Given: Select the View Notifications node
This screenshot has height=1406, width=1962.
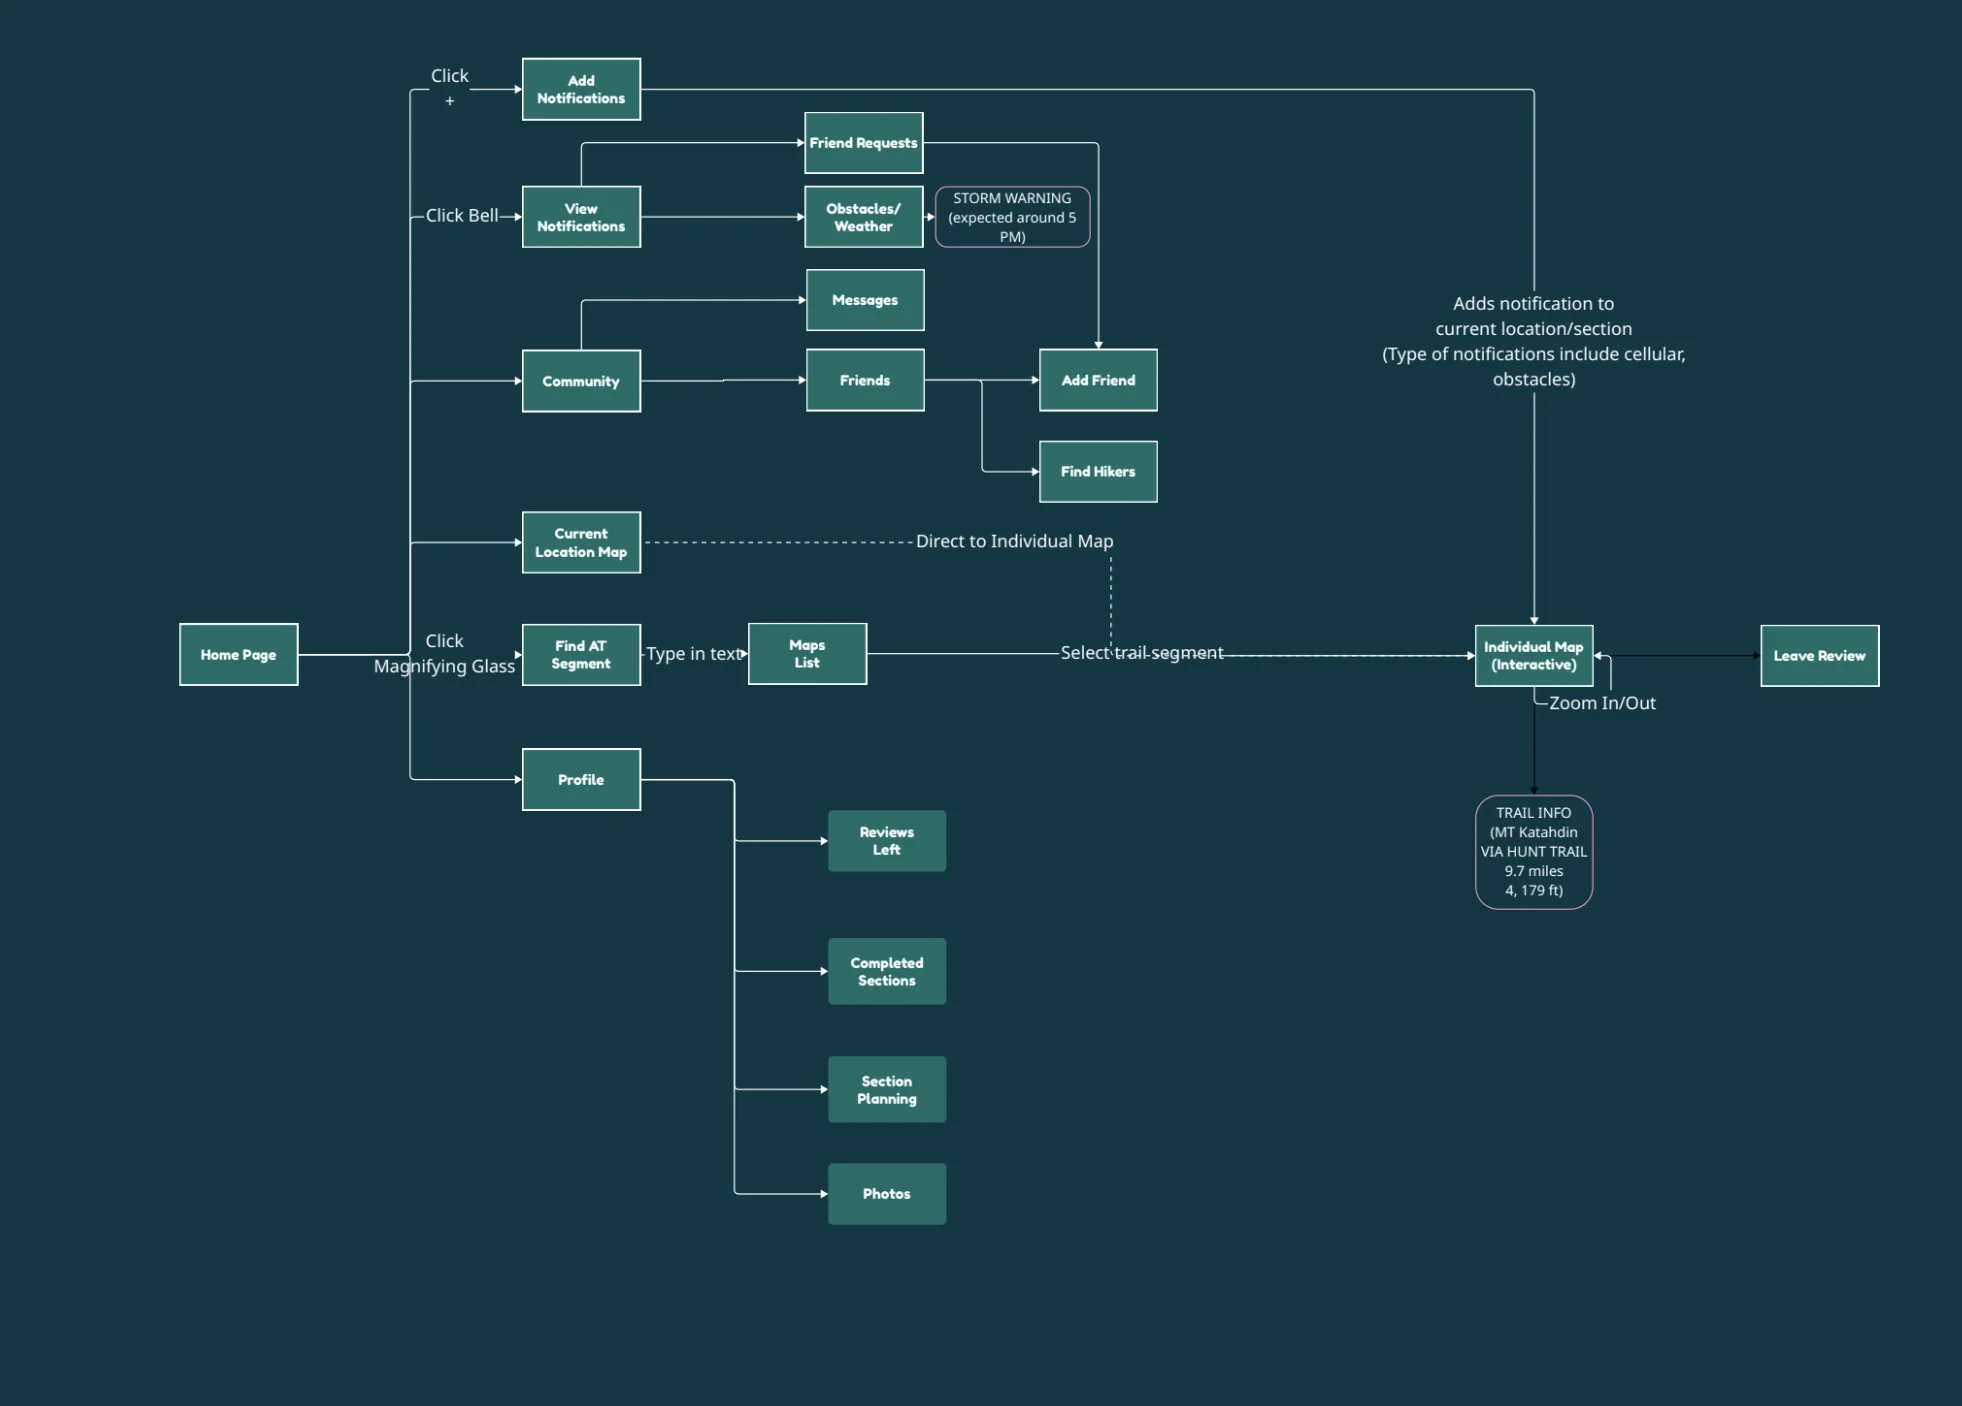Looking at the screenshot, I should pos(581,217).
